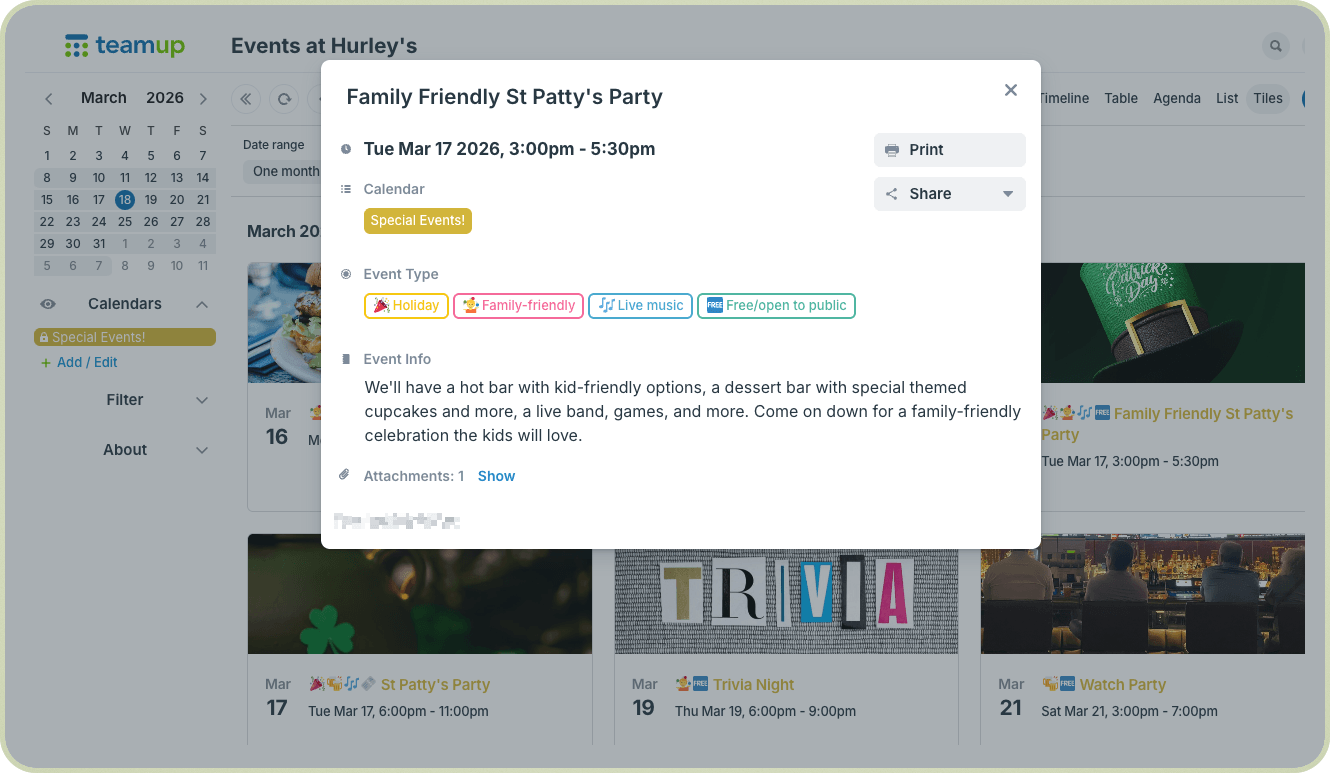Switch to the Table view

point(1121,98)
